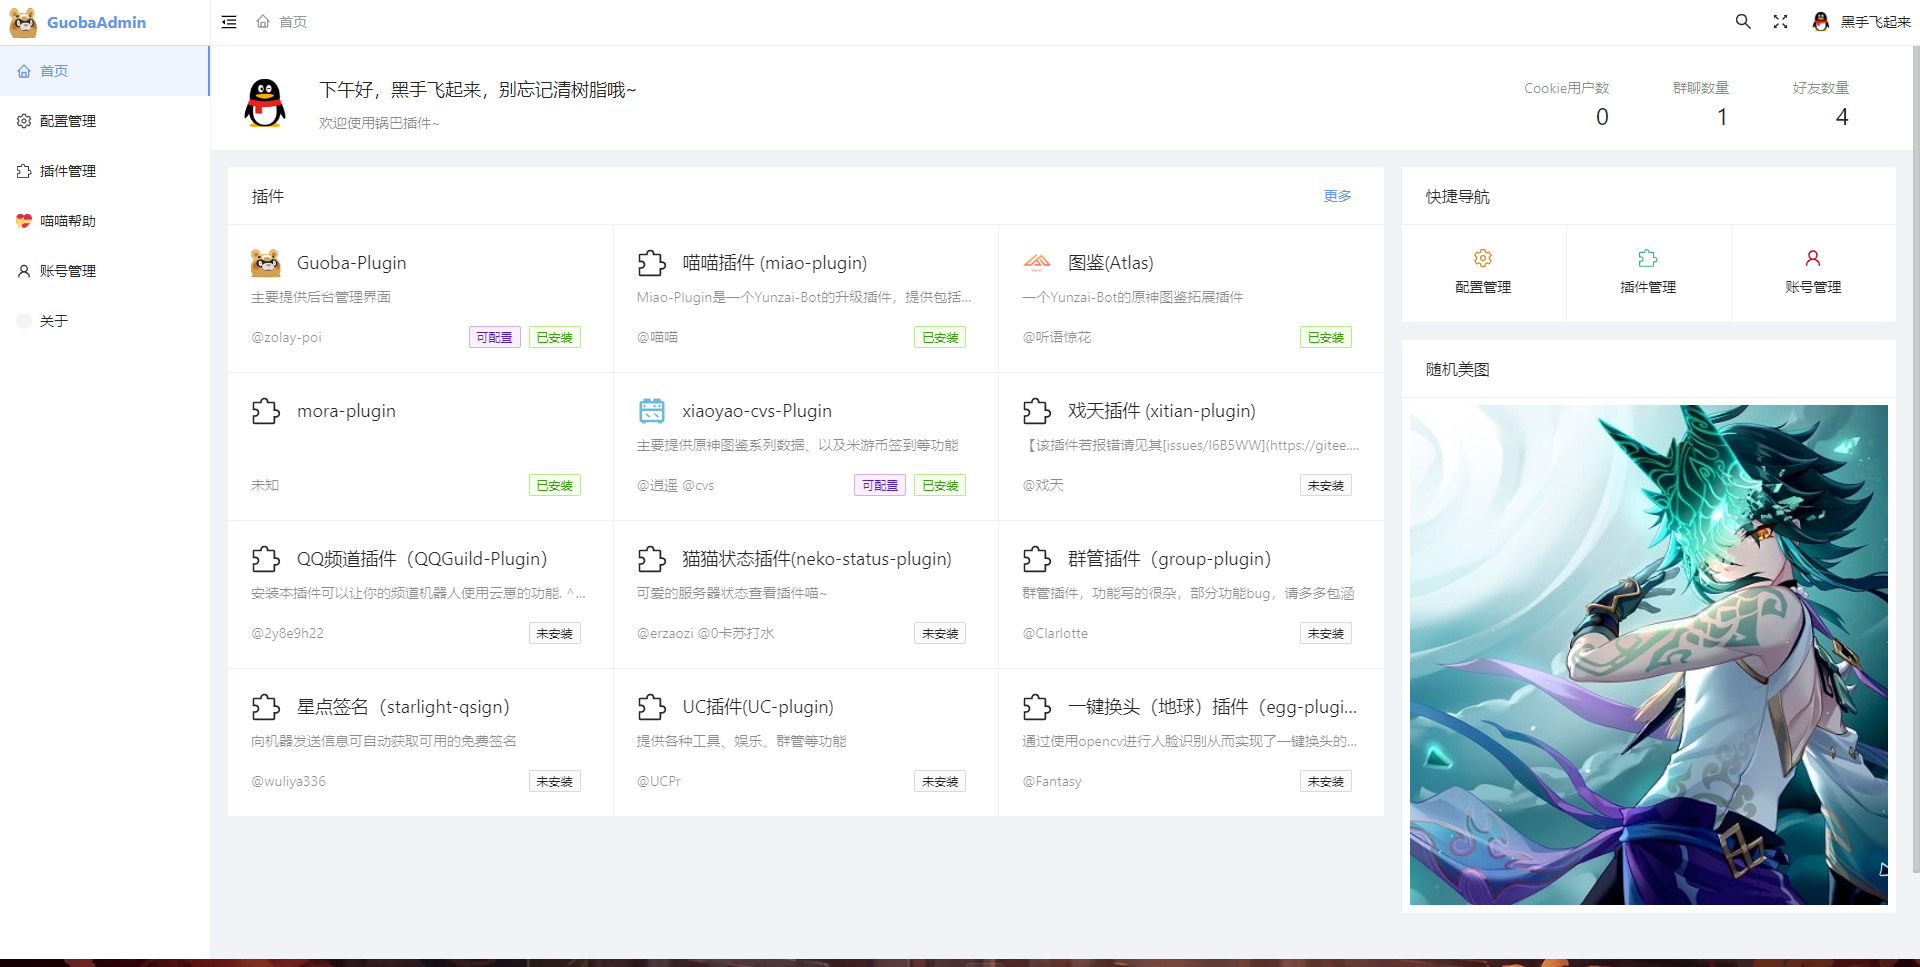Image resolution: width=1920 pixels, height=967 pixels.
Task: Go to 账号管理 in the sidebar
Action: [68, 271]
